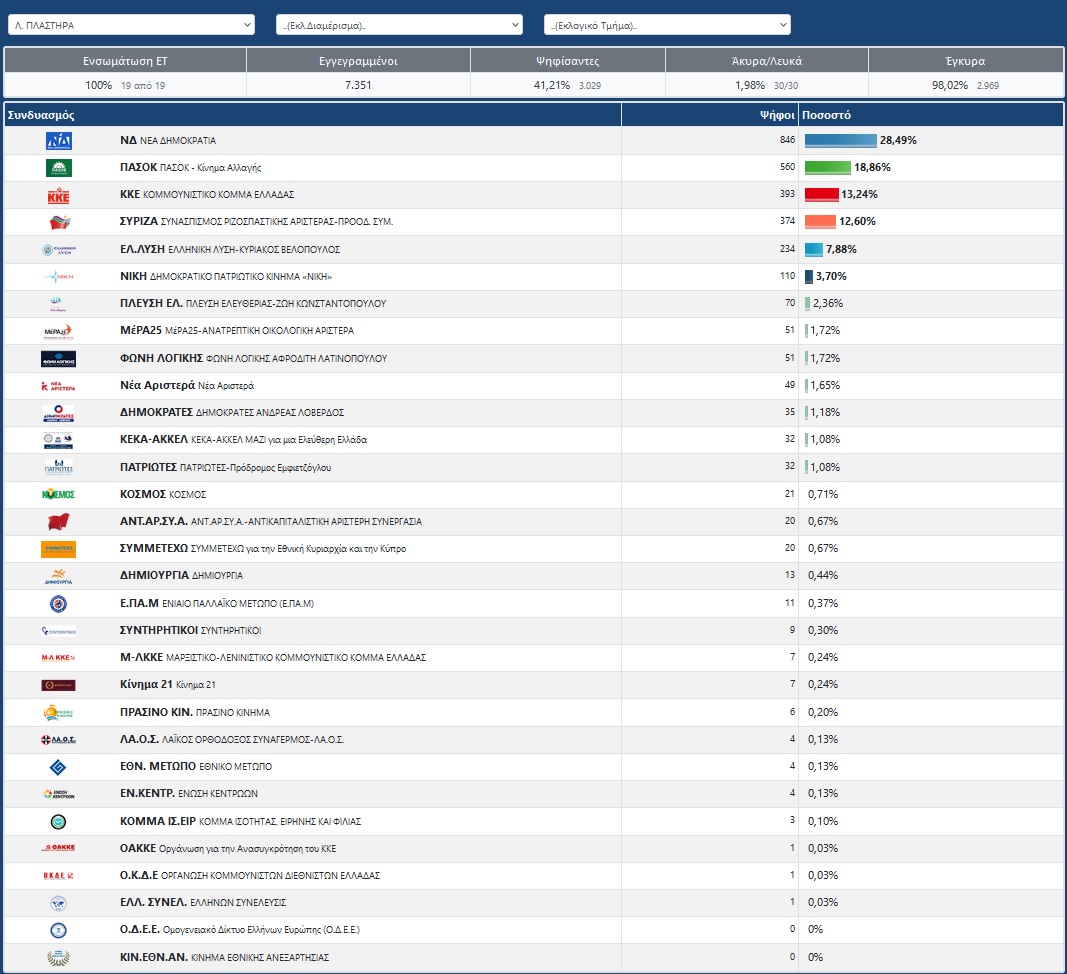Click the red ΚΚΕ party logo
The image size is (1067, 974).
tap(59, 195)
